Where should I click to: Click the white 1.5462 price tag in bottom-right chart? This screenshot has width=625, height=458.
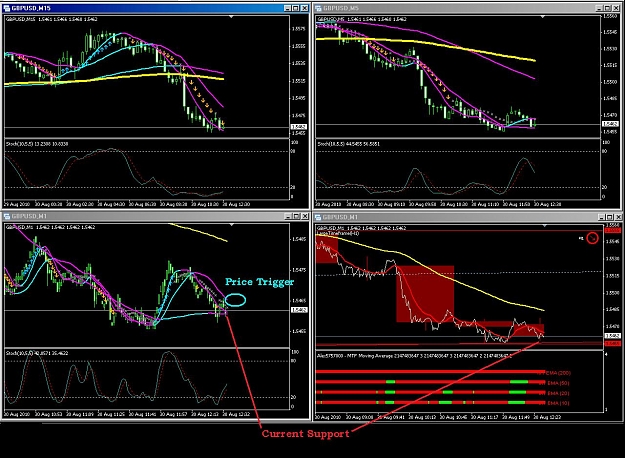612,336
